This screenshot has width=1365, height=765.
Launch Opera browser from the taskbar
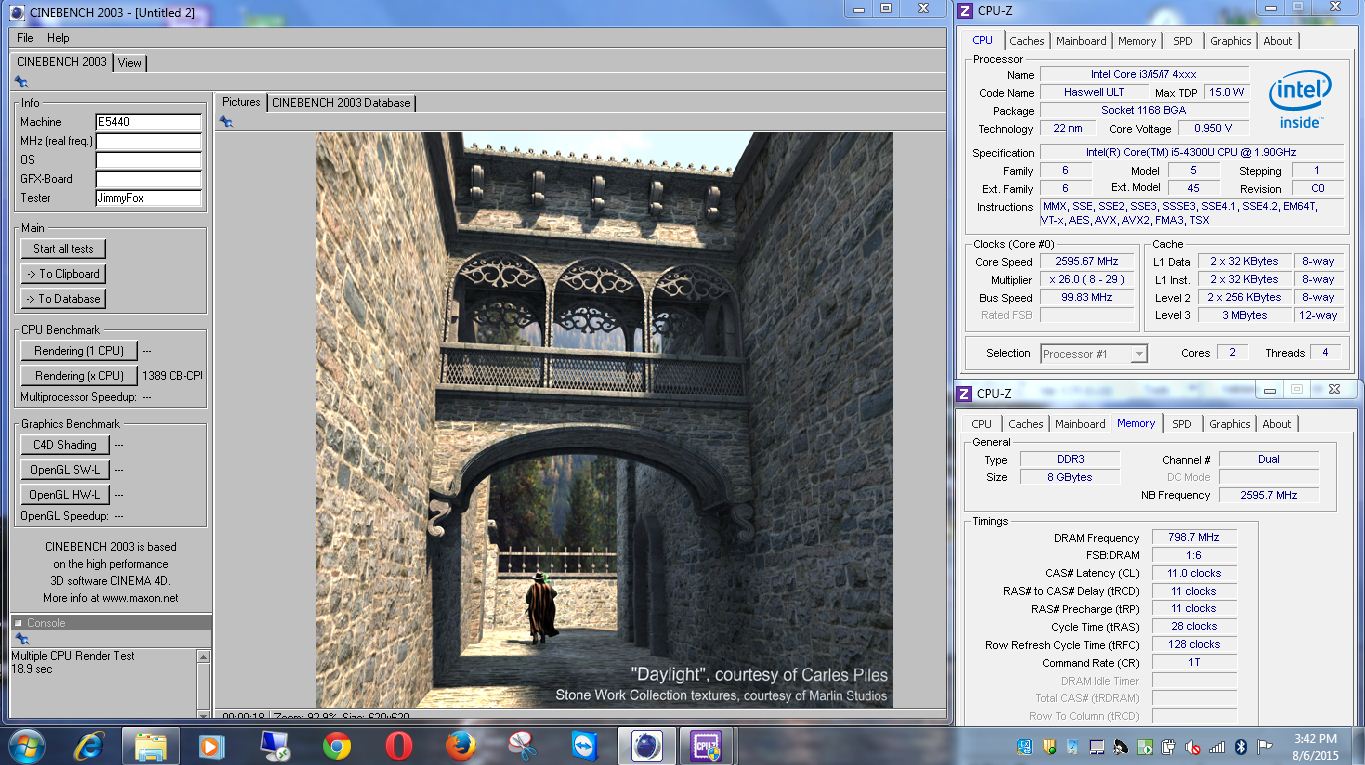(398, 746)
